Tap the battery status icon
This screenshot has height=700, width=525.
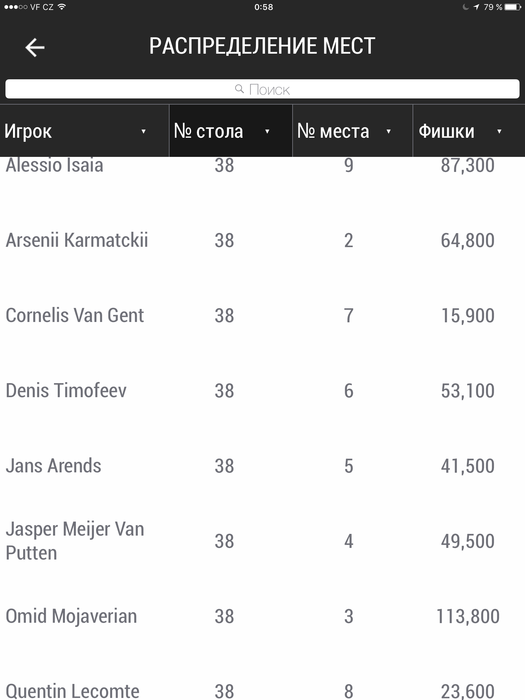512,7
